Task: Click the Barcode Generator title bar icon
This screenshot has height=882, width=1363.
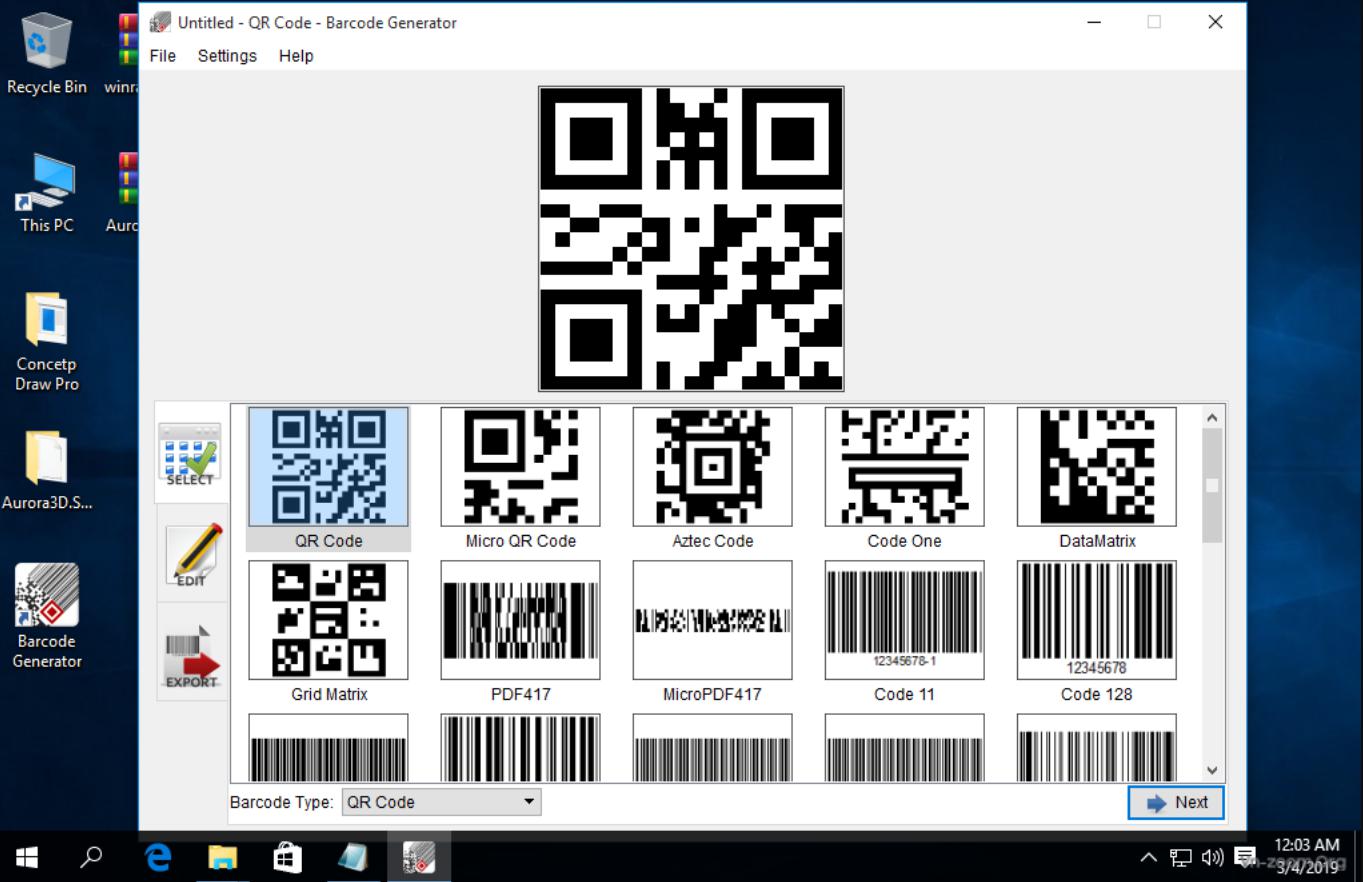Action: coord(160,22)
